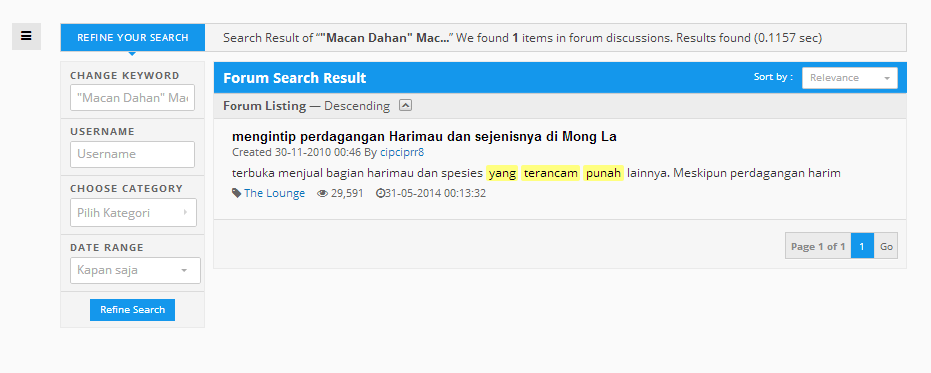Click the Search Result summary text
The width and height of the screenshot is (931, 373).
click(522, 38)
